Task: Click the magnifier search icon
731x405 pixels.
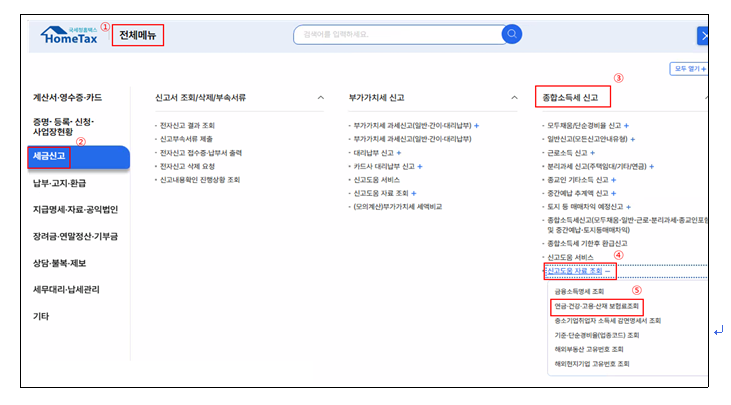Action: pyautogui.click(x=511, y=35)
